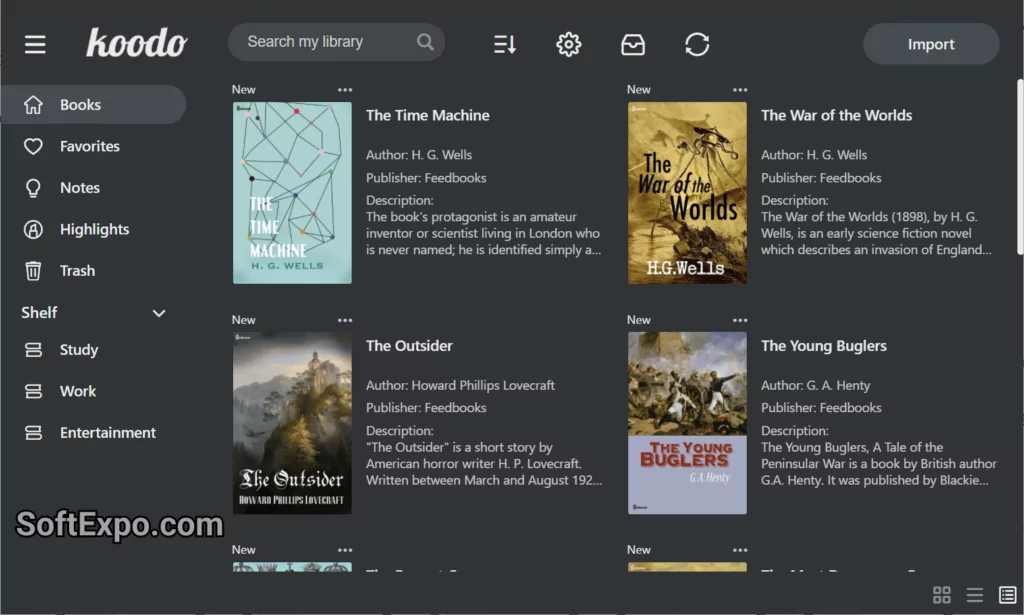Viewport: 1024px width, 615px height.
Task: Open the hamburger menu beside the Koodo logo
Action: (35, 44)
